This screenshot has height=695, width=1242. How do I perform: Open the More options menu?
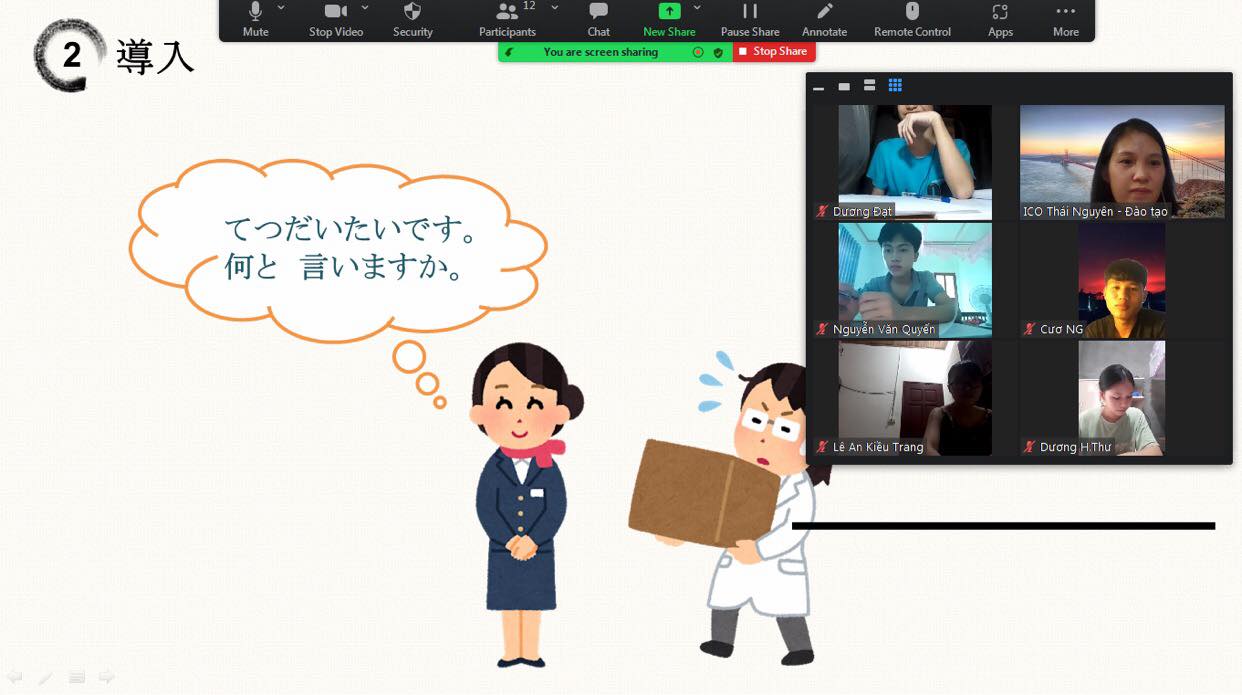pyautogui.click(x=1065, y=19)
